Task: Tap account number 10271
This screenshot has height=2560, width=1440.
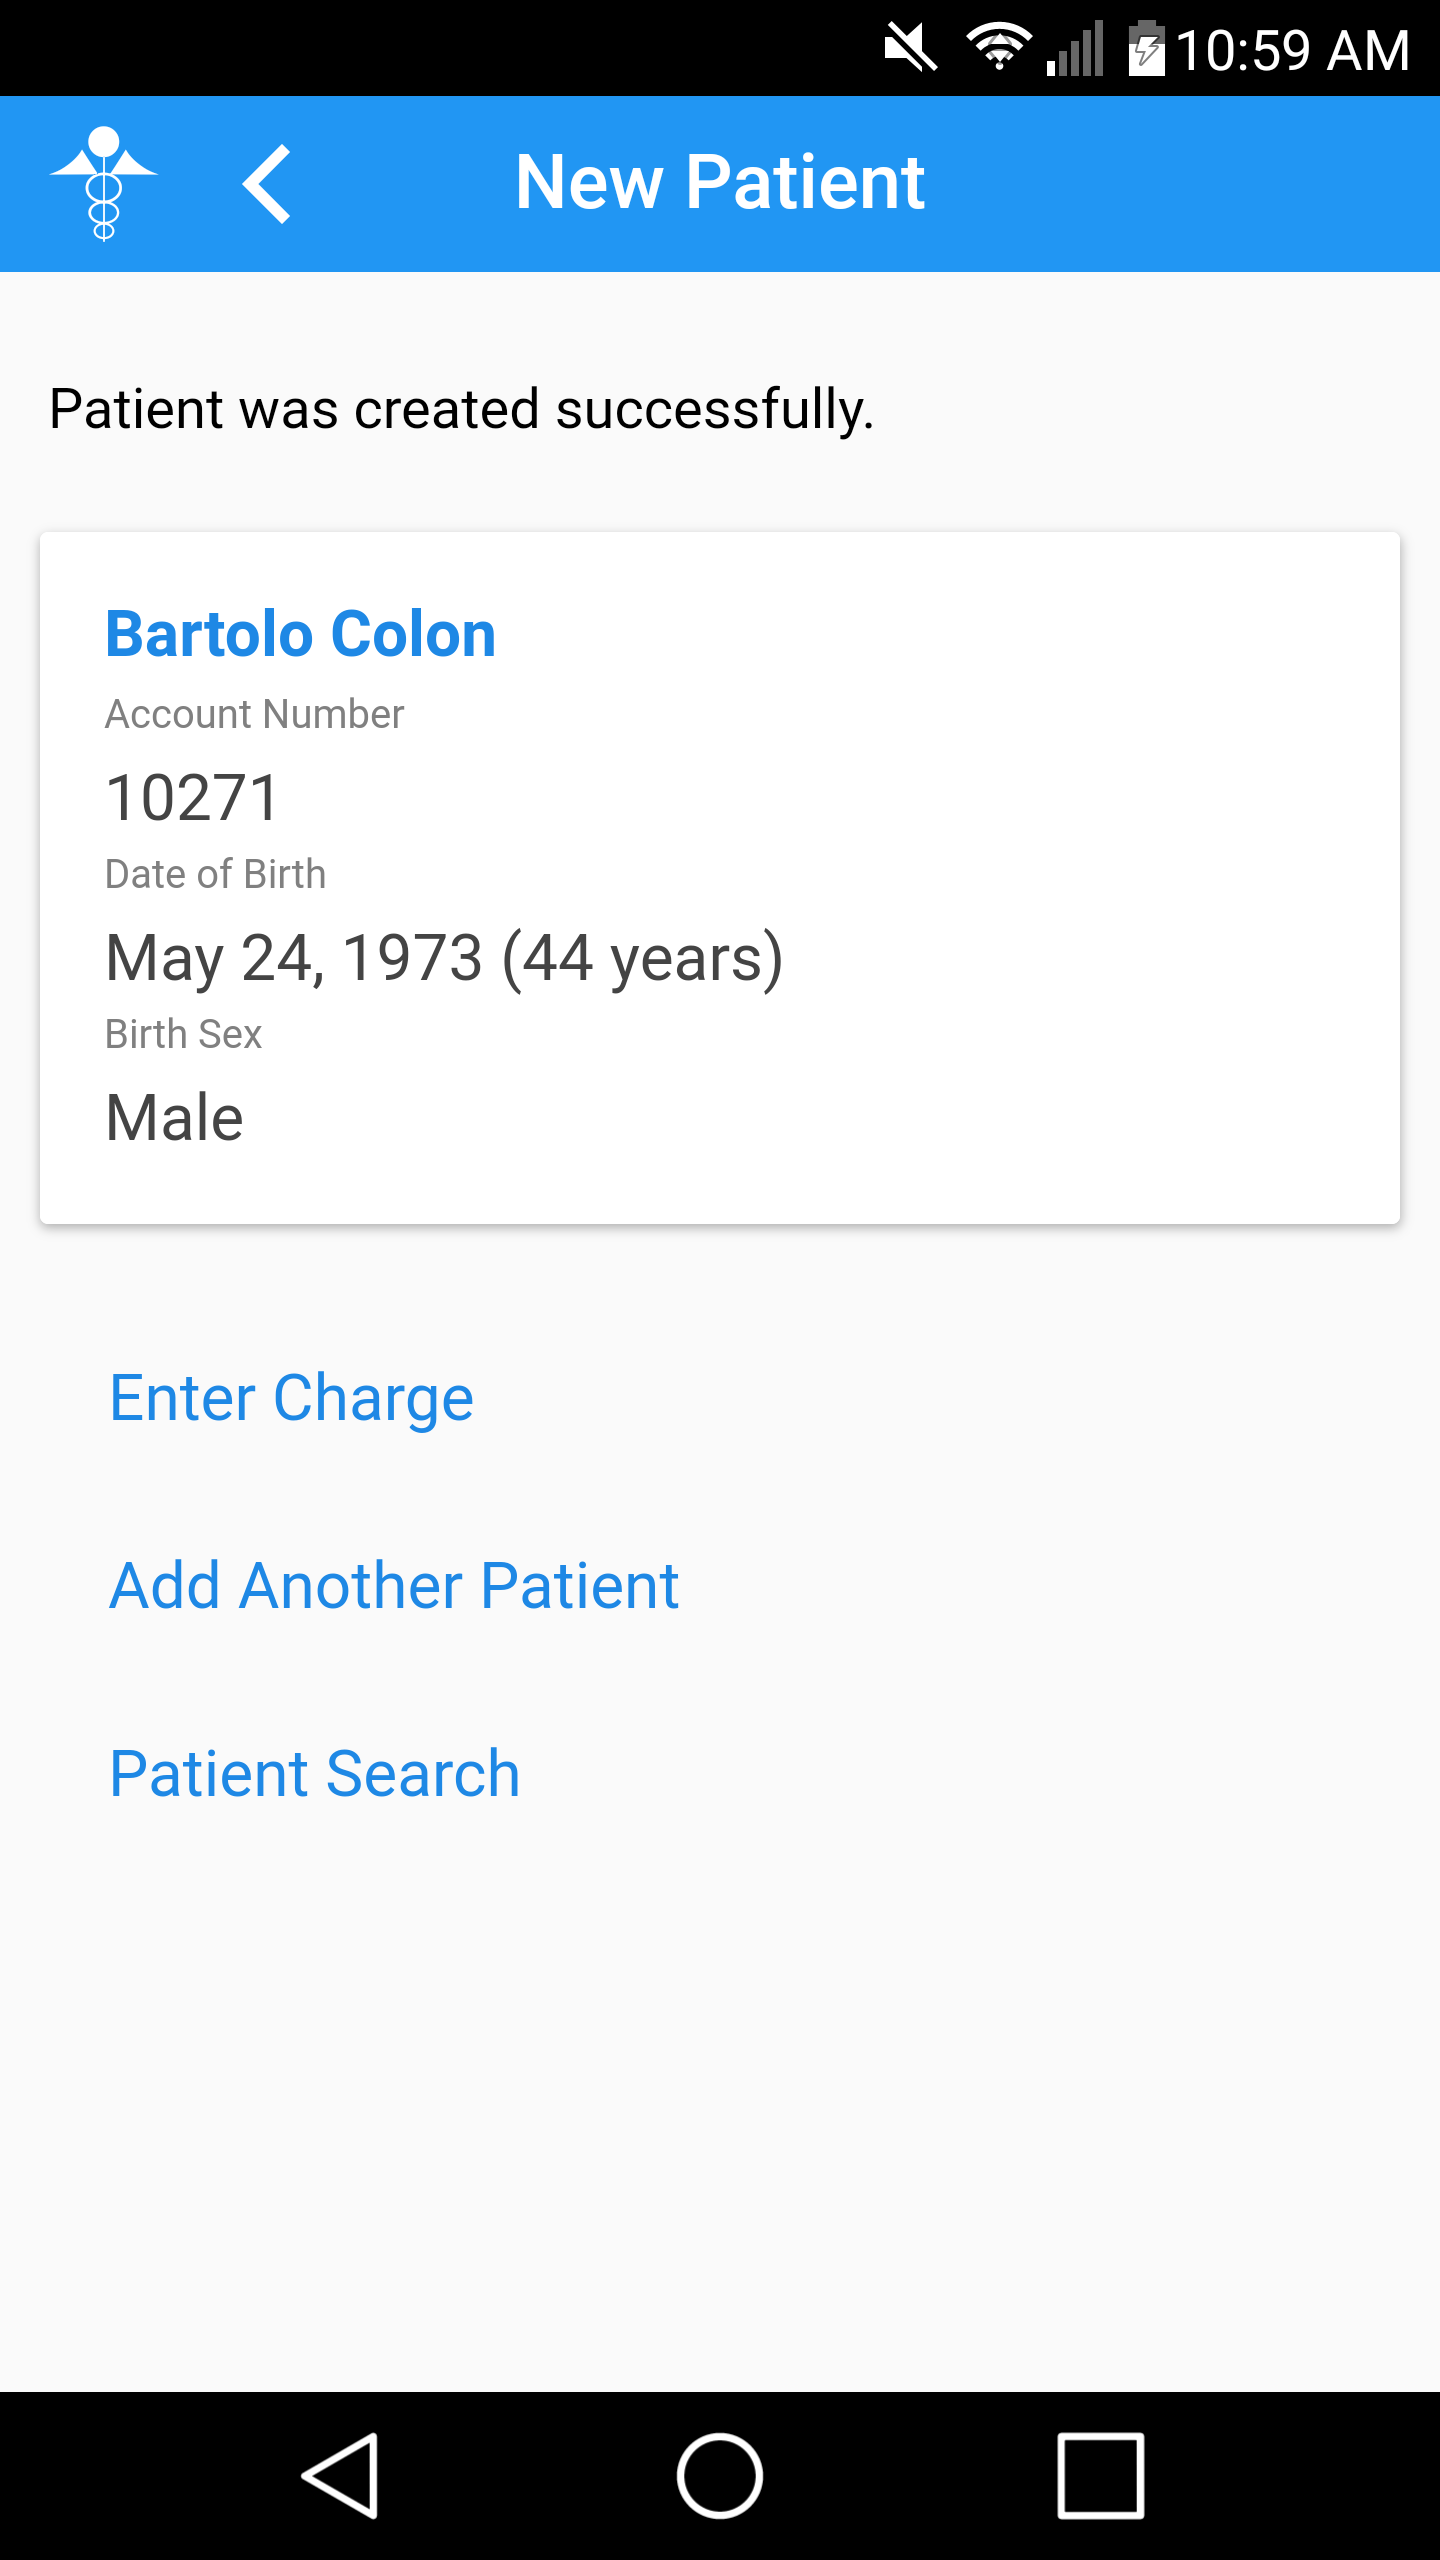Action: pyautogui.click(x=192, y=798)
